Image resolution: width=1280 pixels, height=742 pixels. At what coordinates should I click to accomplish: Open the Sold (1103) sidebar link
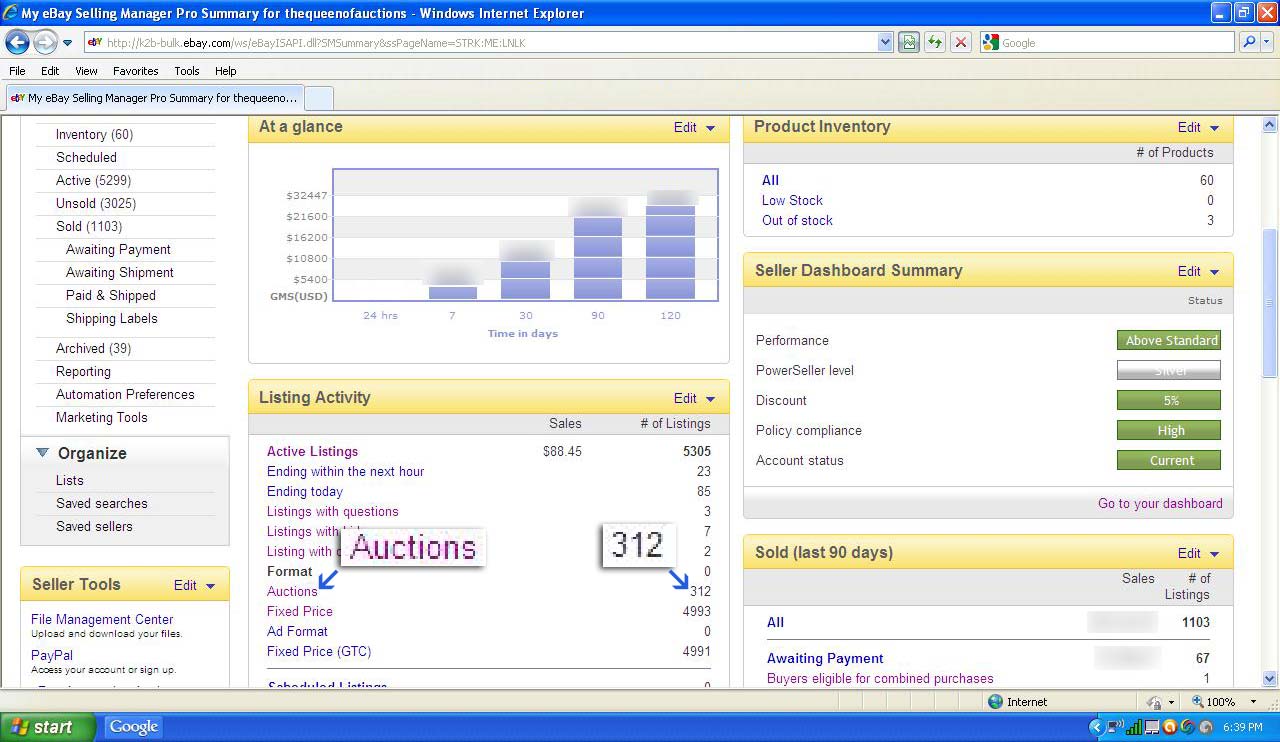point(89,226)
